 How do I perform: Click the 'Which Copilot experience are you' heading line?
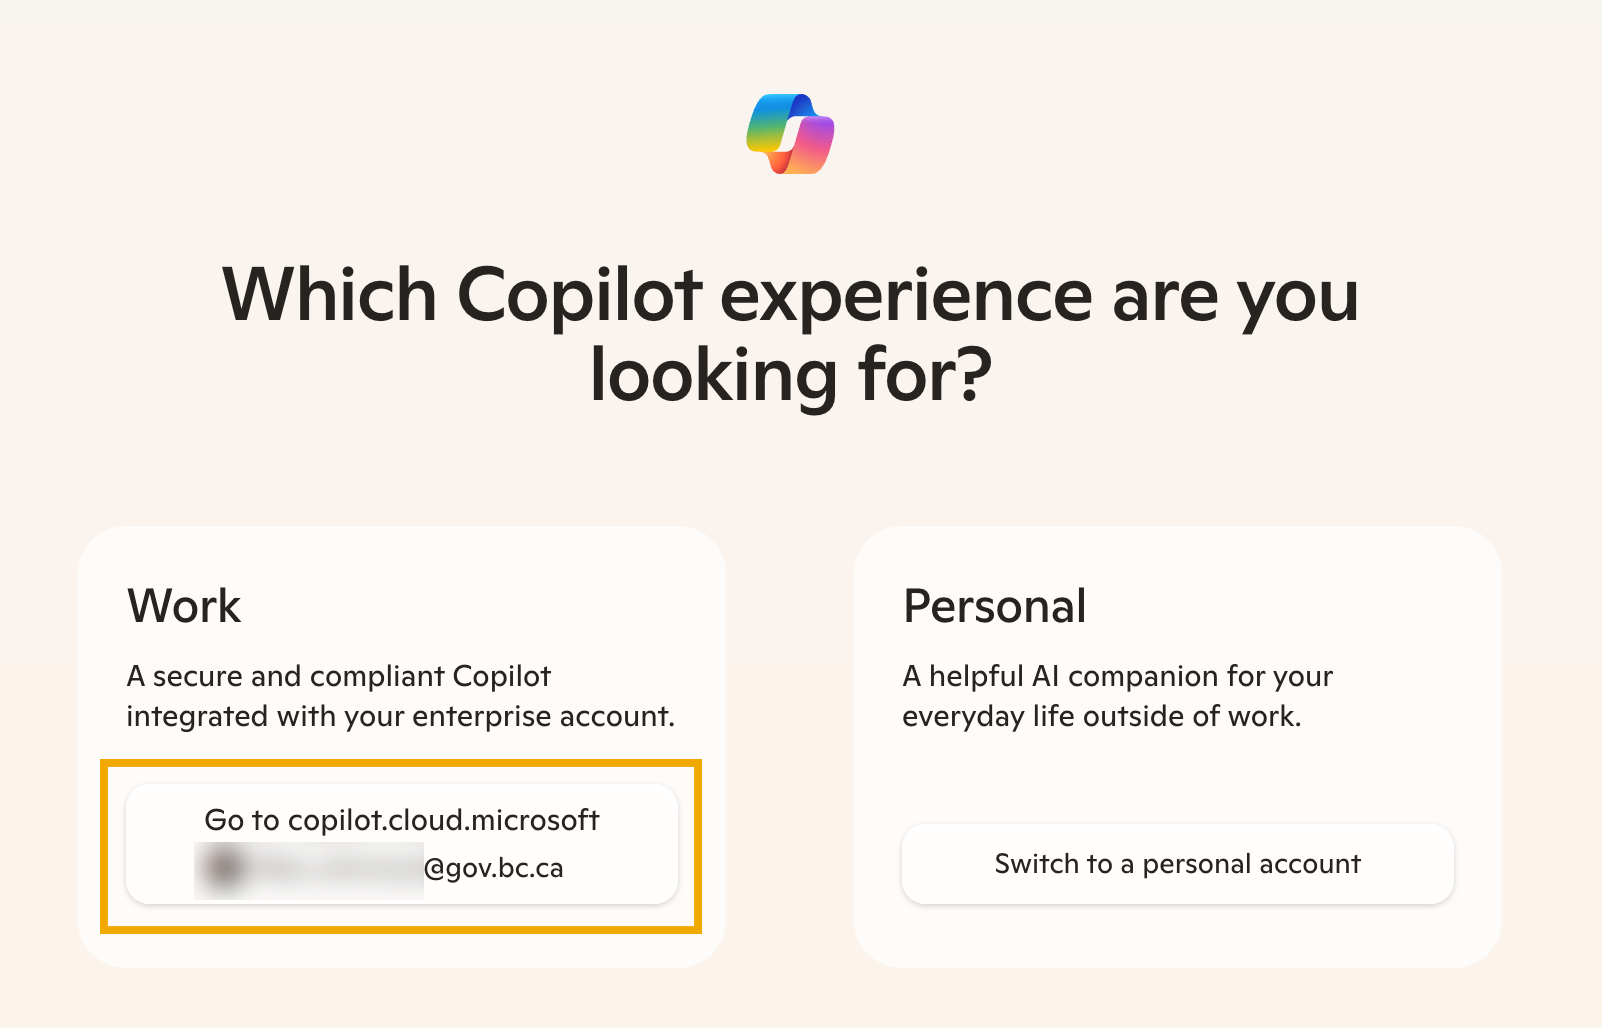(791, 296)
